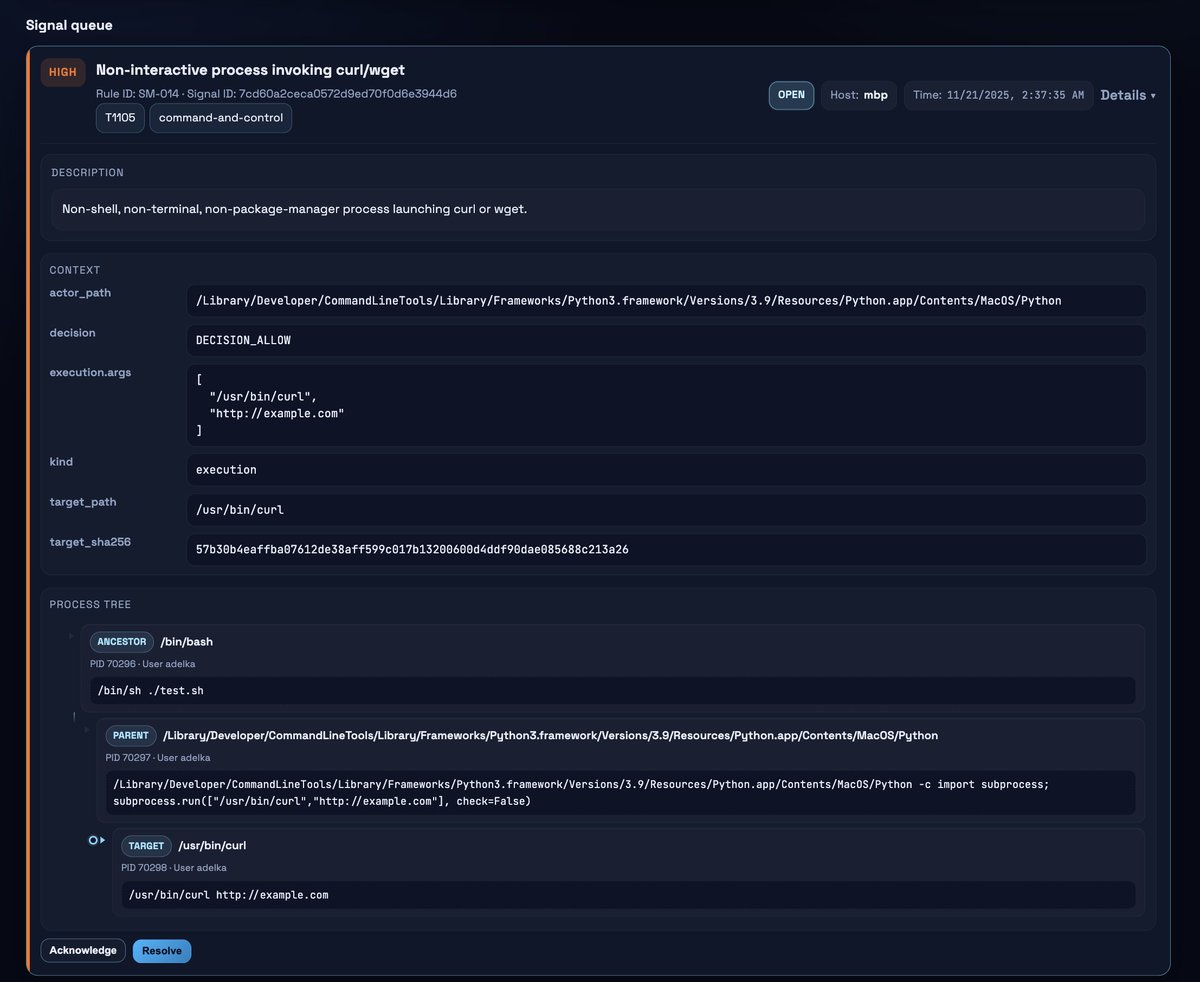Click the '/bin/sh ./test.sh' command line

tap(612, 690)
